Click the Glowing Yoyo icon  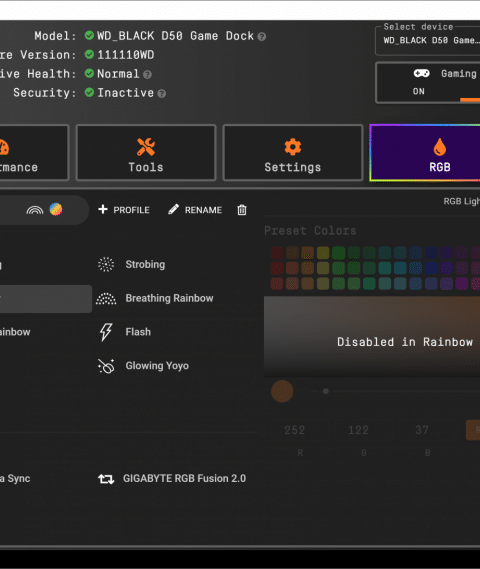click(x=106, y=366)
